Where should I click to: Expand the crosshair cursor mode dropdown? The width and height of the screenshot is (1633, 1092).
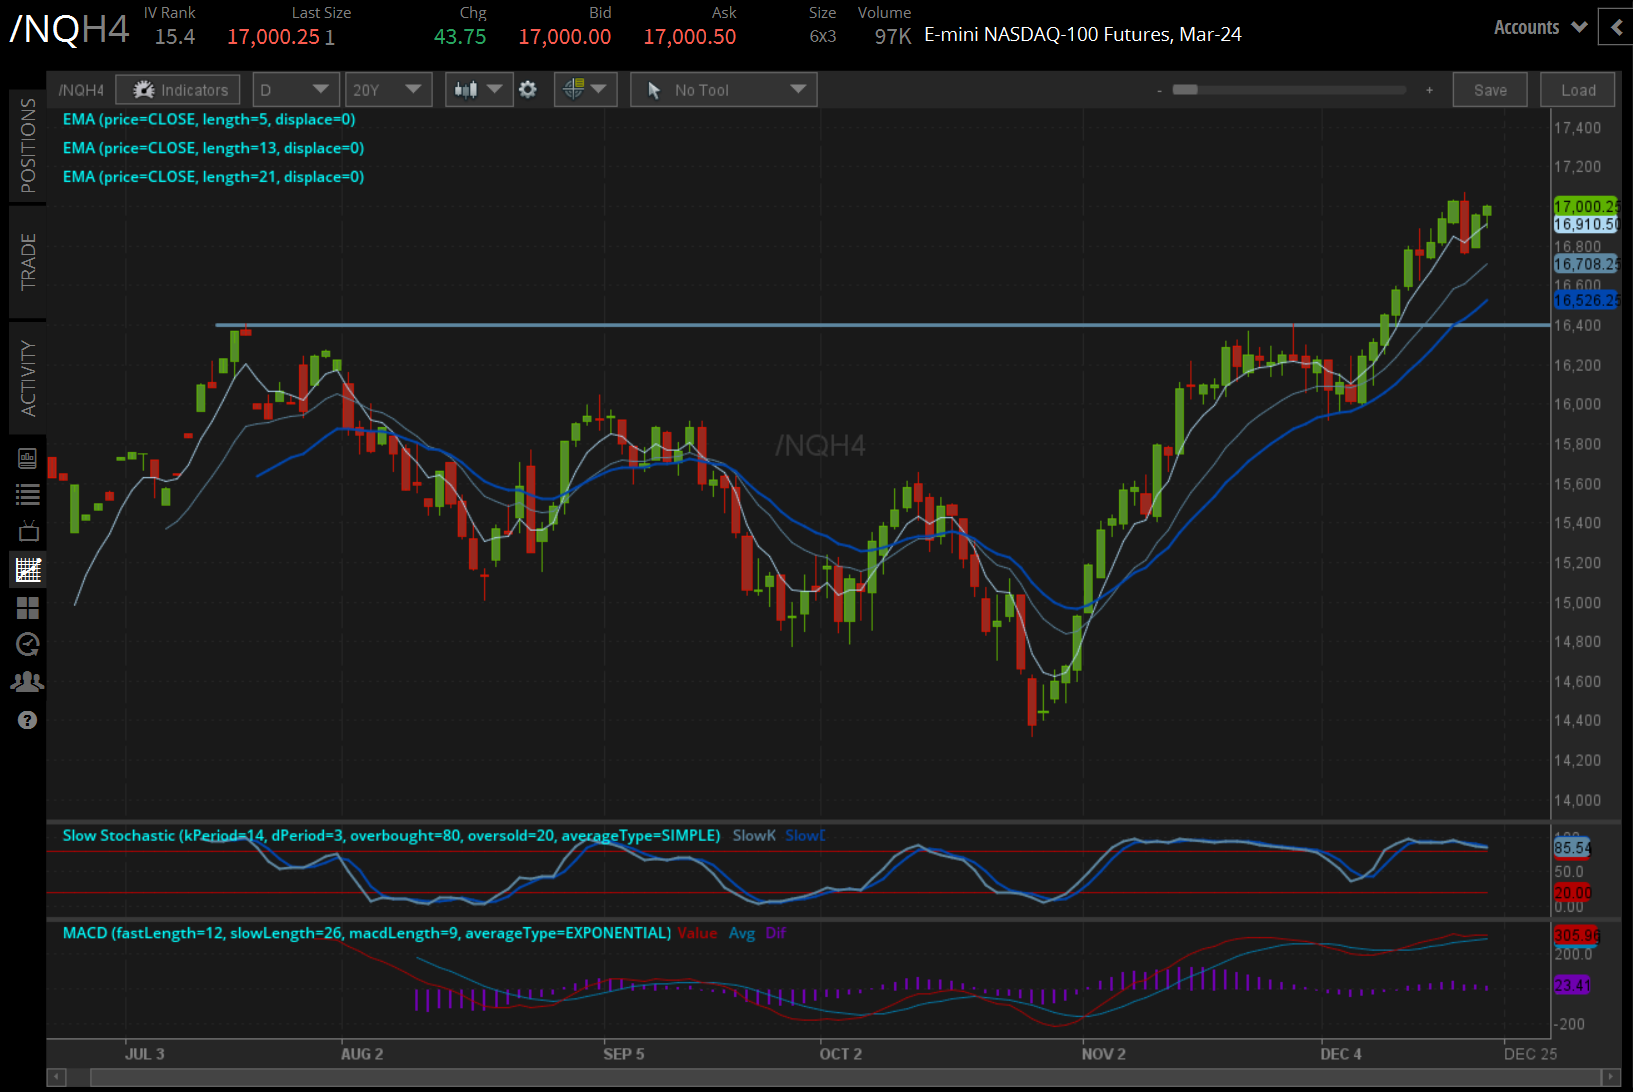585,90
